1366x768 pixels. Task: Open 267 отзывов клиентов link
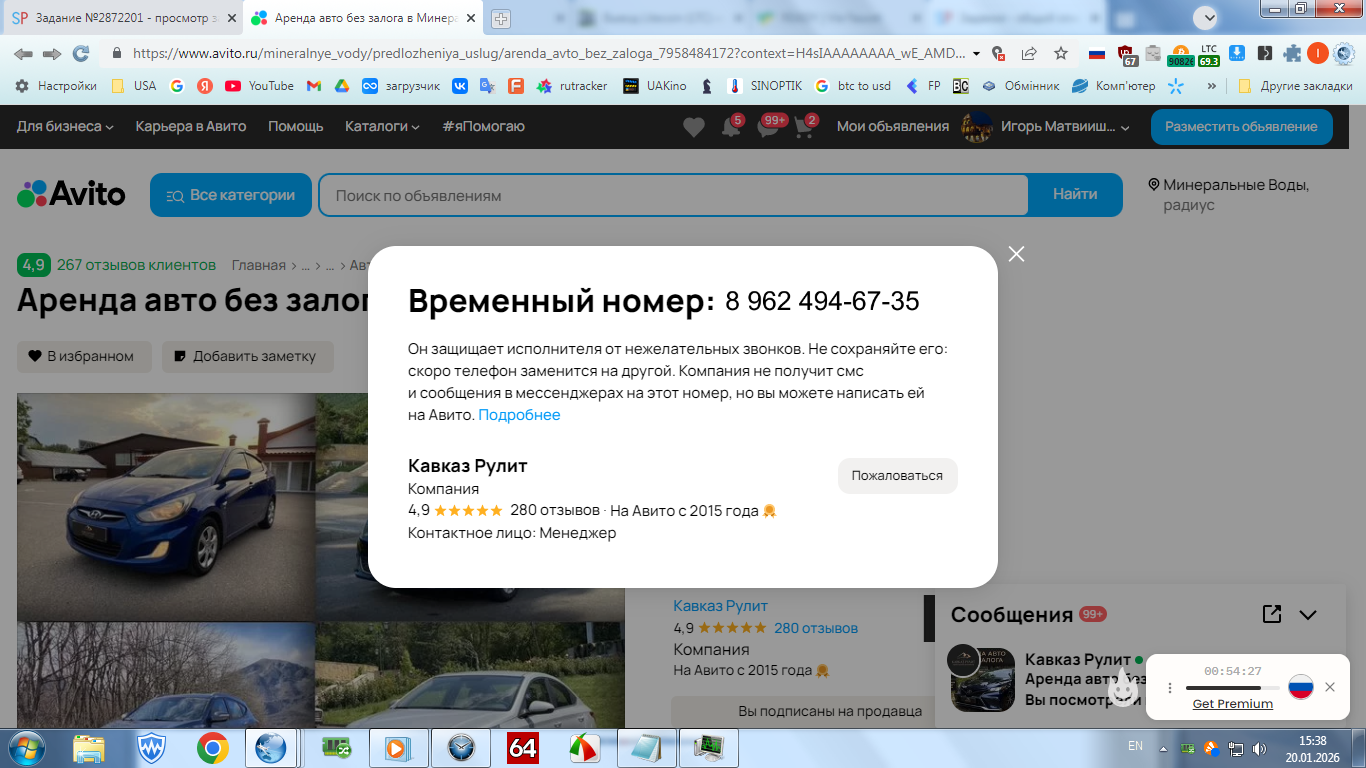tap(136, 265)
